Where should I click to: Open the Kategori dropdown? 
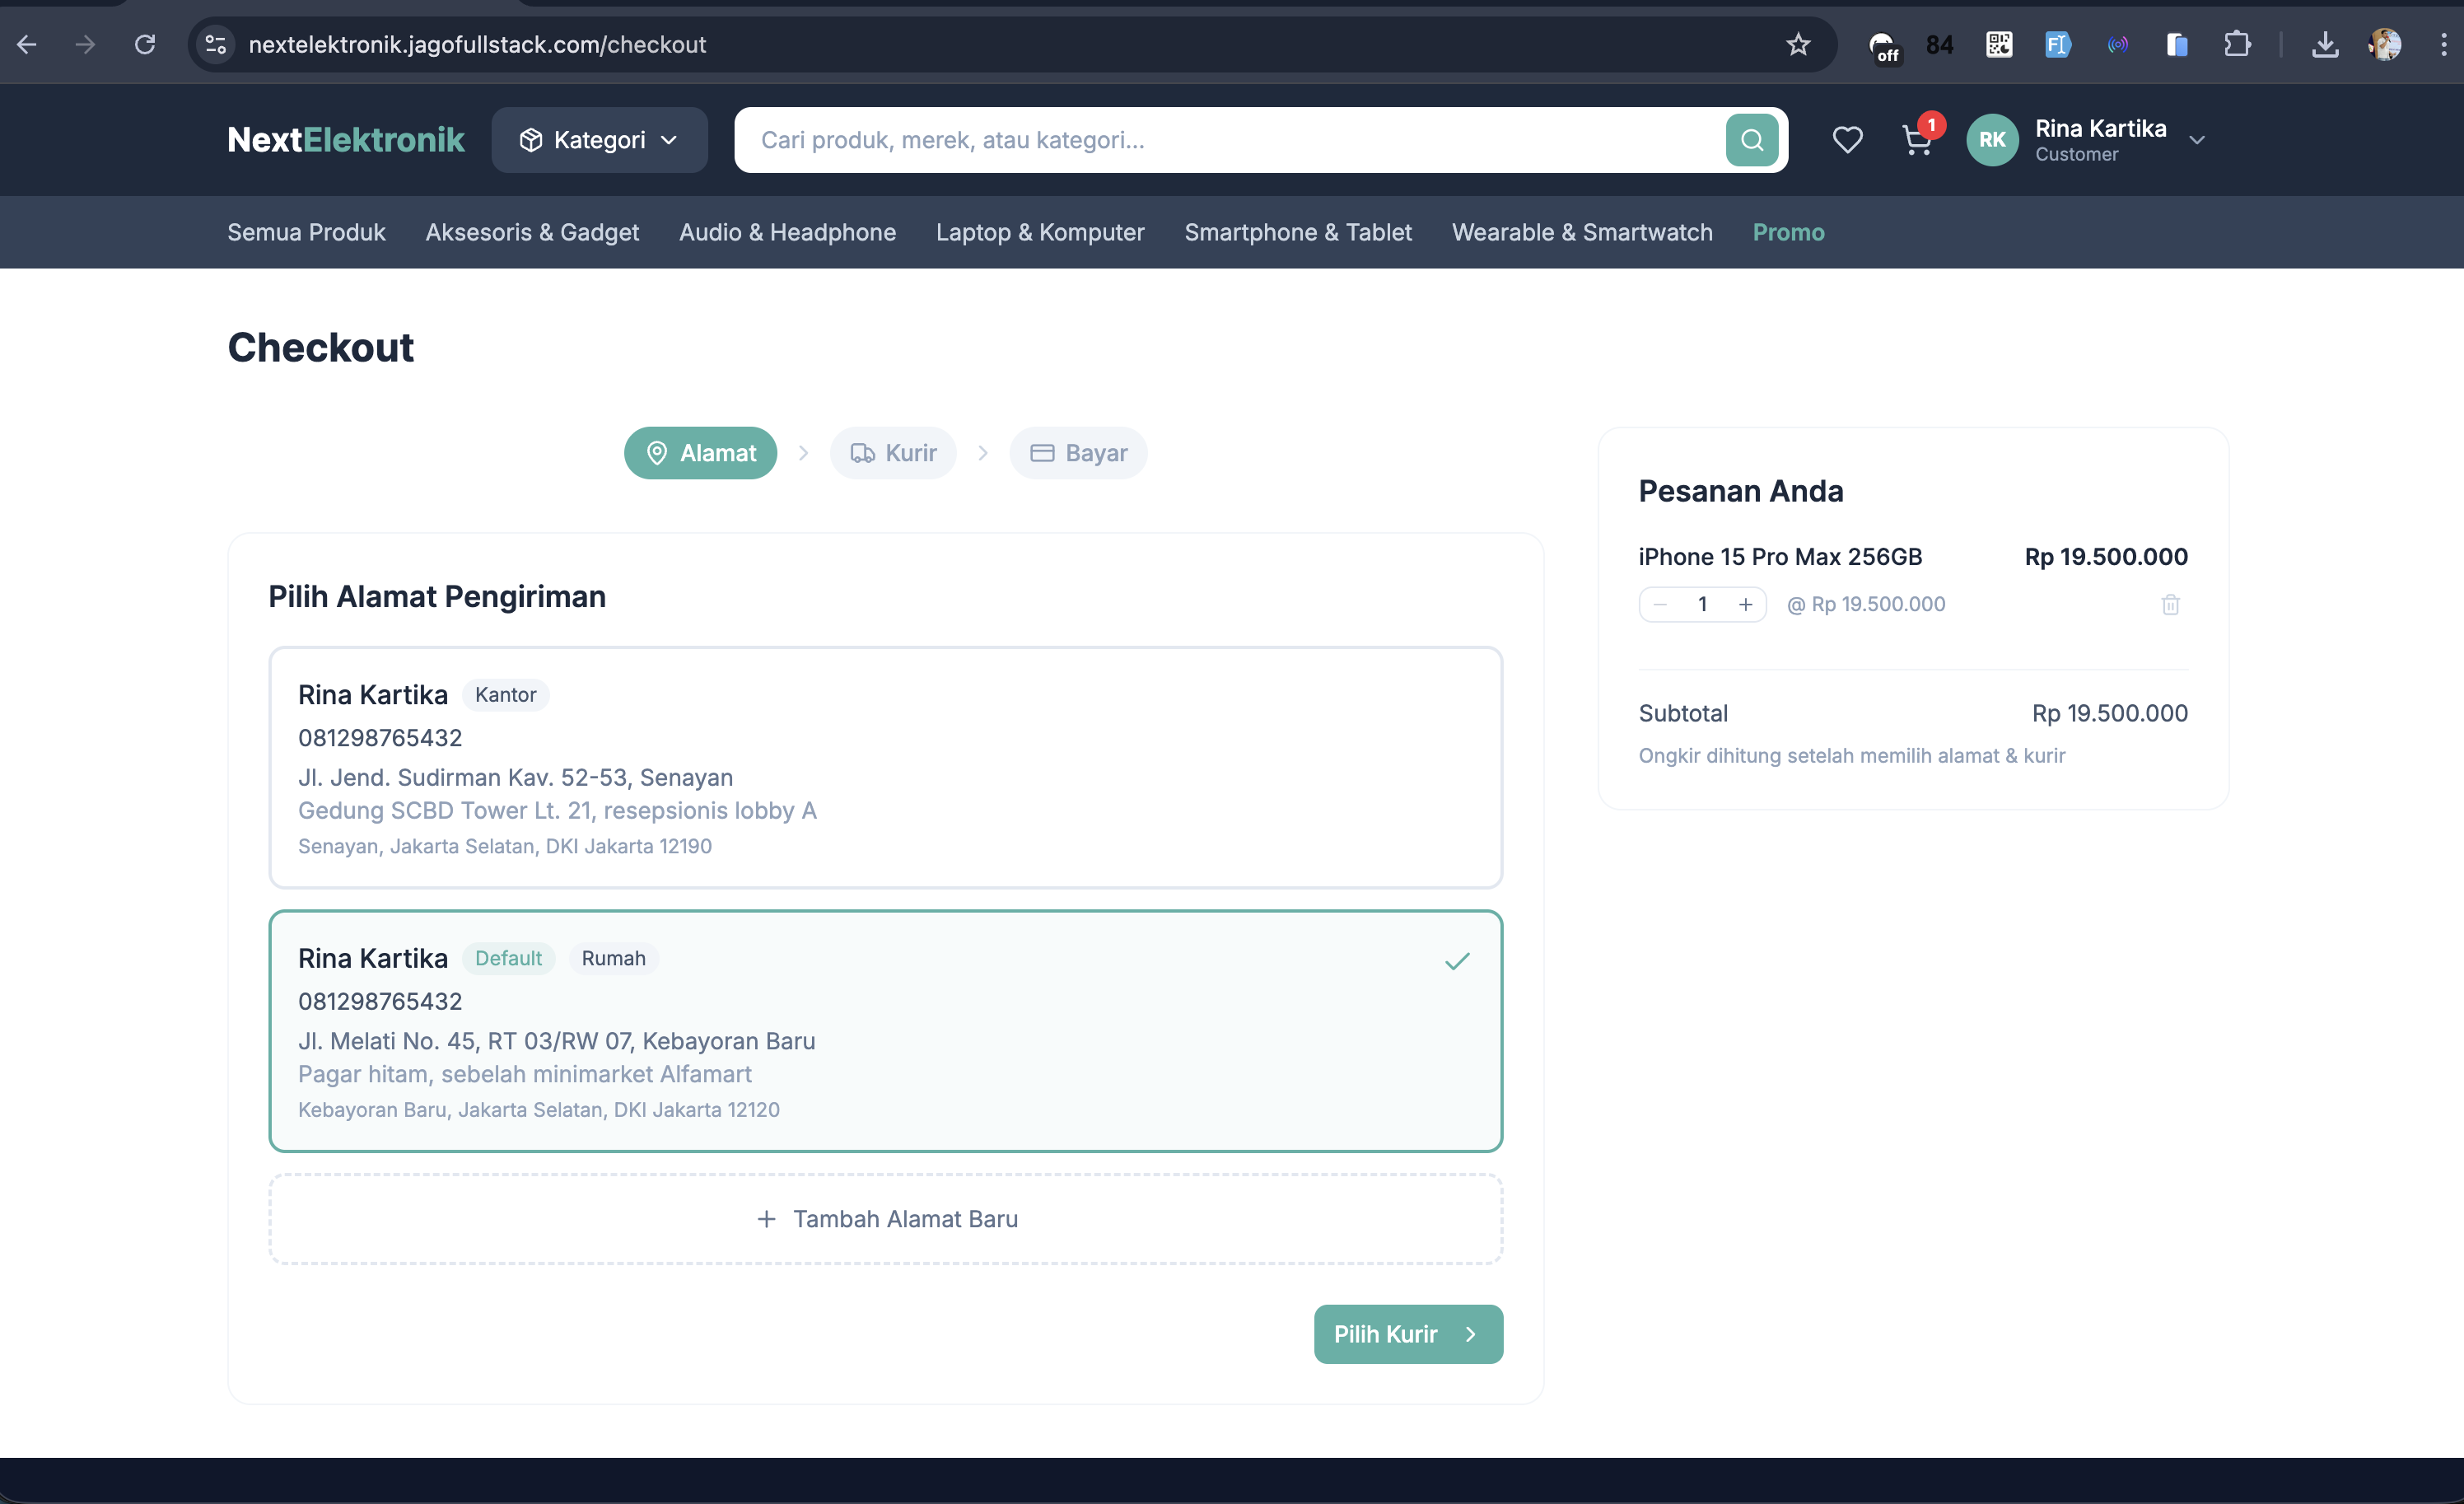(599, 140)
